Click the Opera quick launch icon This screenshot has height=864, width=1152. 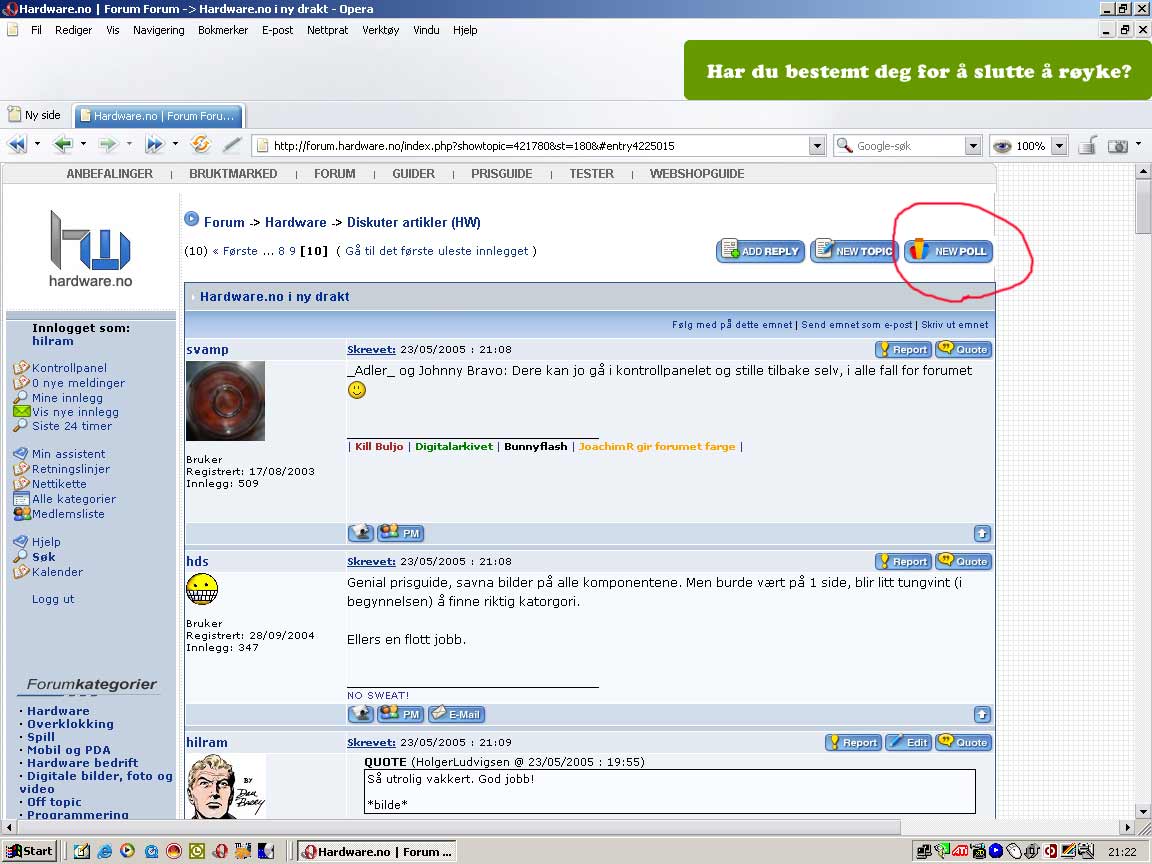[219, 852]
